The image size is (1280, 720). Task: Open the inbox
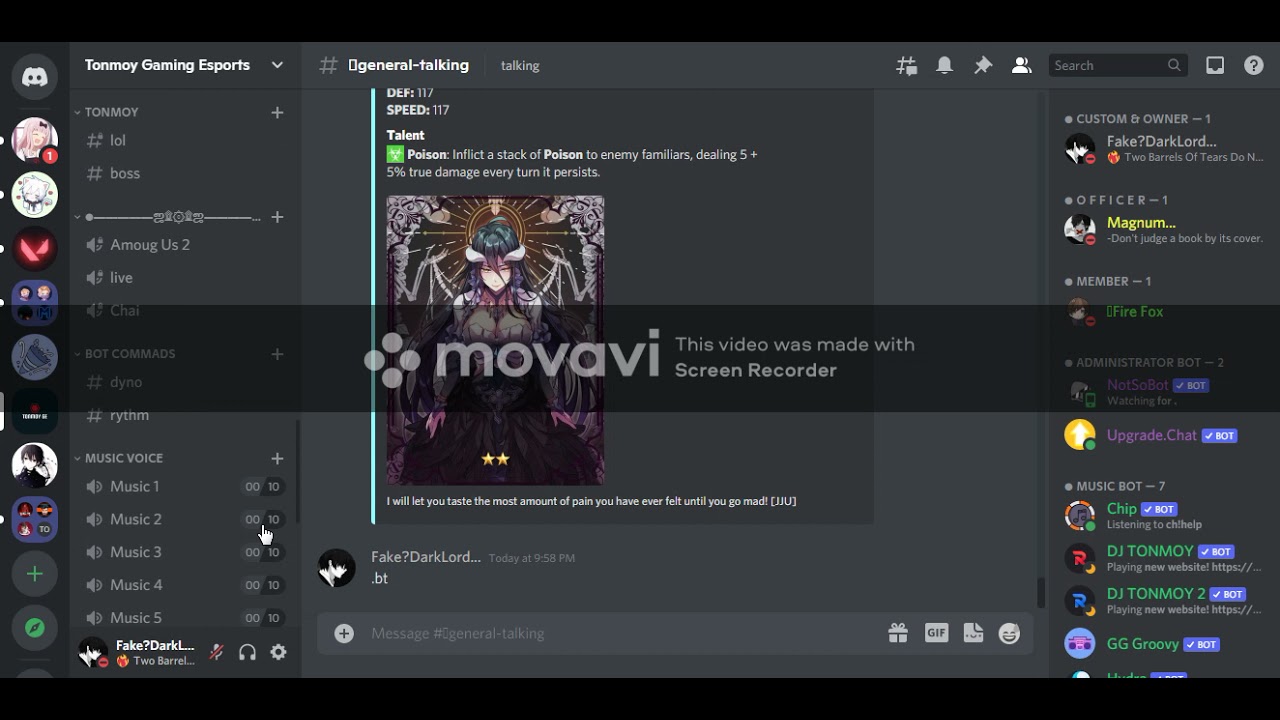pos(1215,65)
